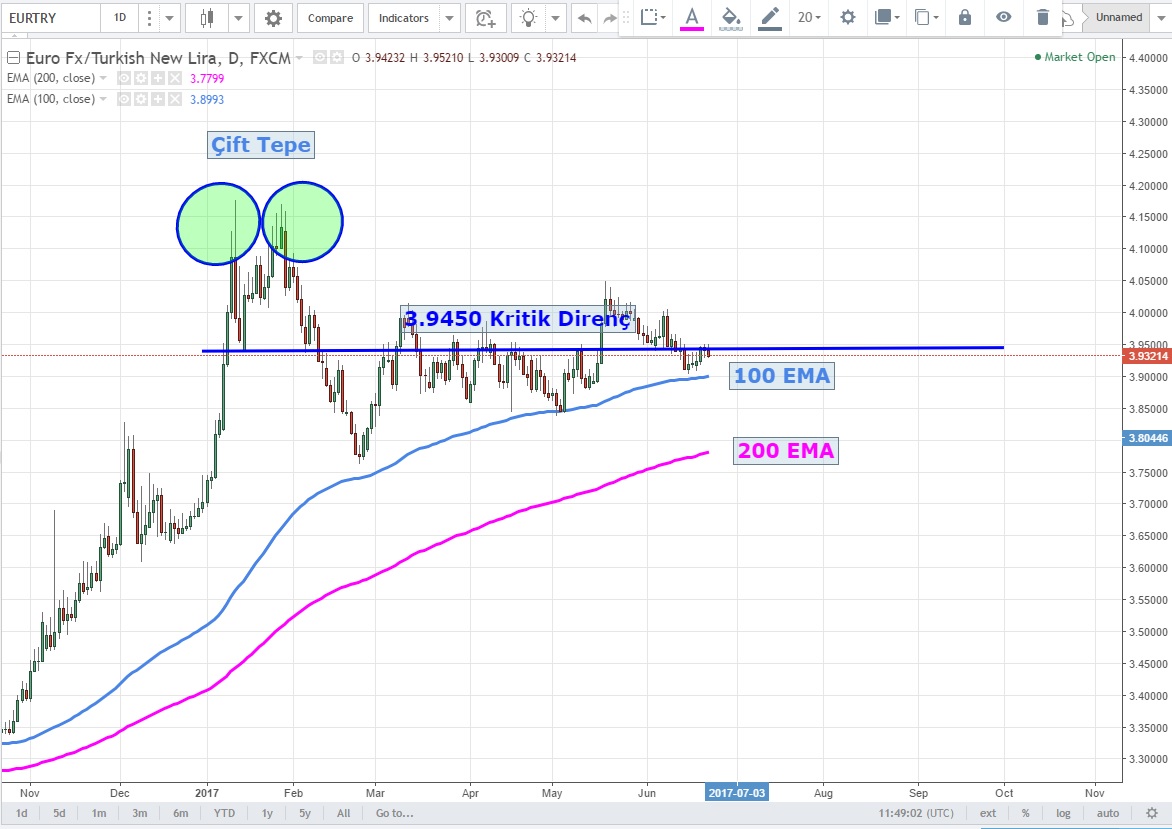Open the text color swatch picker
This screenshot has width=1172, height=829.
coord(691,17)
